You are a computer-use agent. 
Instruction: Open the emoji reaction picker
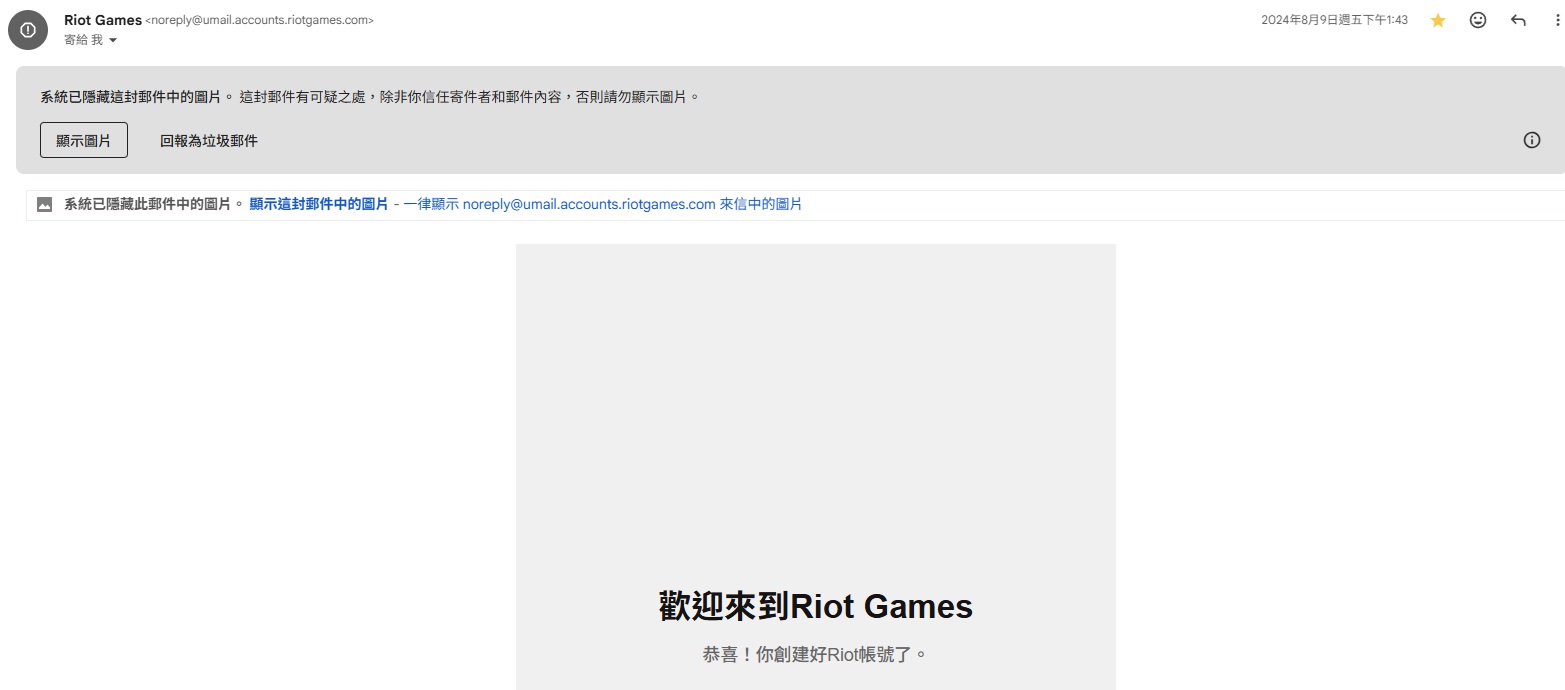[x=1478, y=20]
